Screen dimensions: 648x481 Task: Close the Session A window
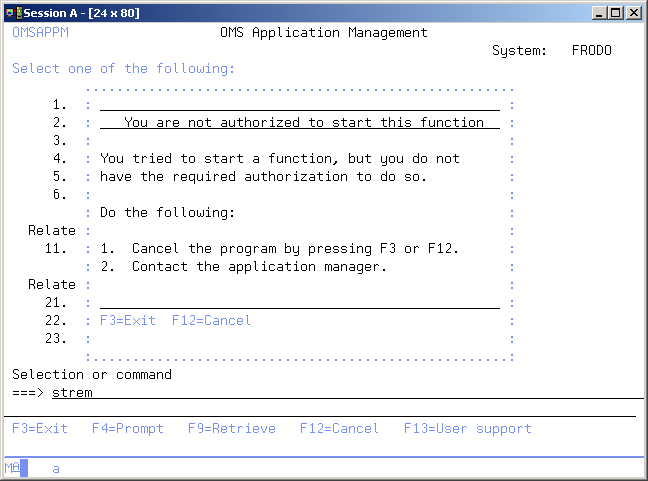tap(633, 12)
